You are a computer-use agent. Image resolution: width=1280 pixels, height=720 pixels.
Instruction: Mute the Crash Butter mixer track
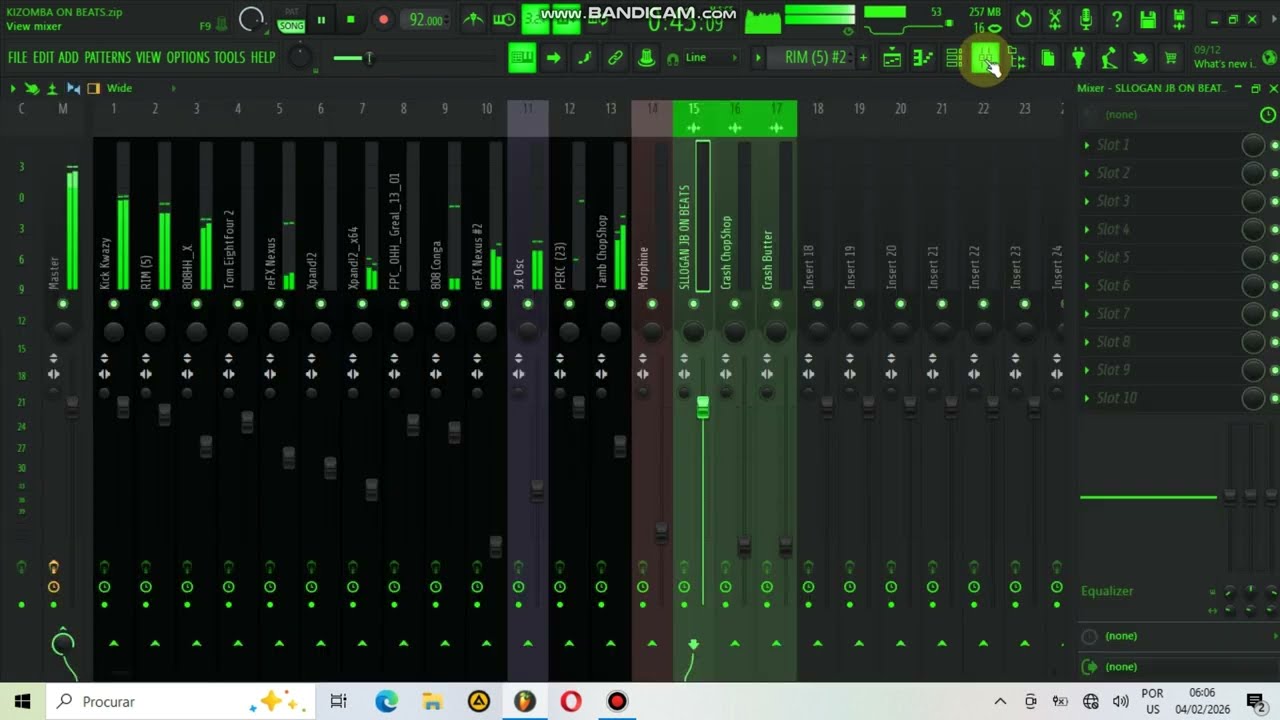[x=776, y=304]
